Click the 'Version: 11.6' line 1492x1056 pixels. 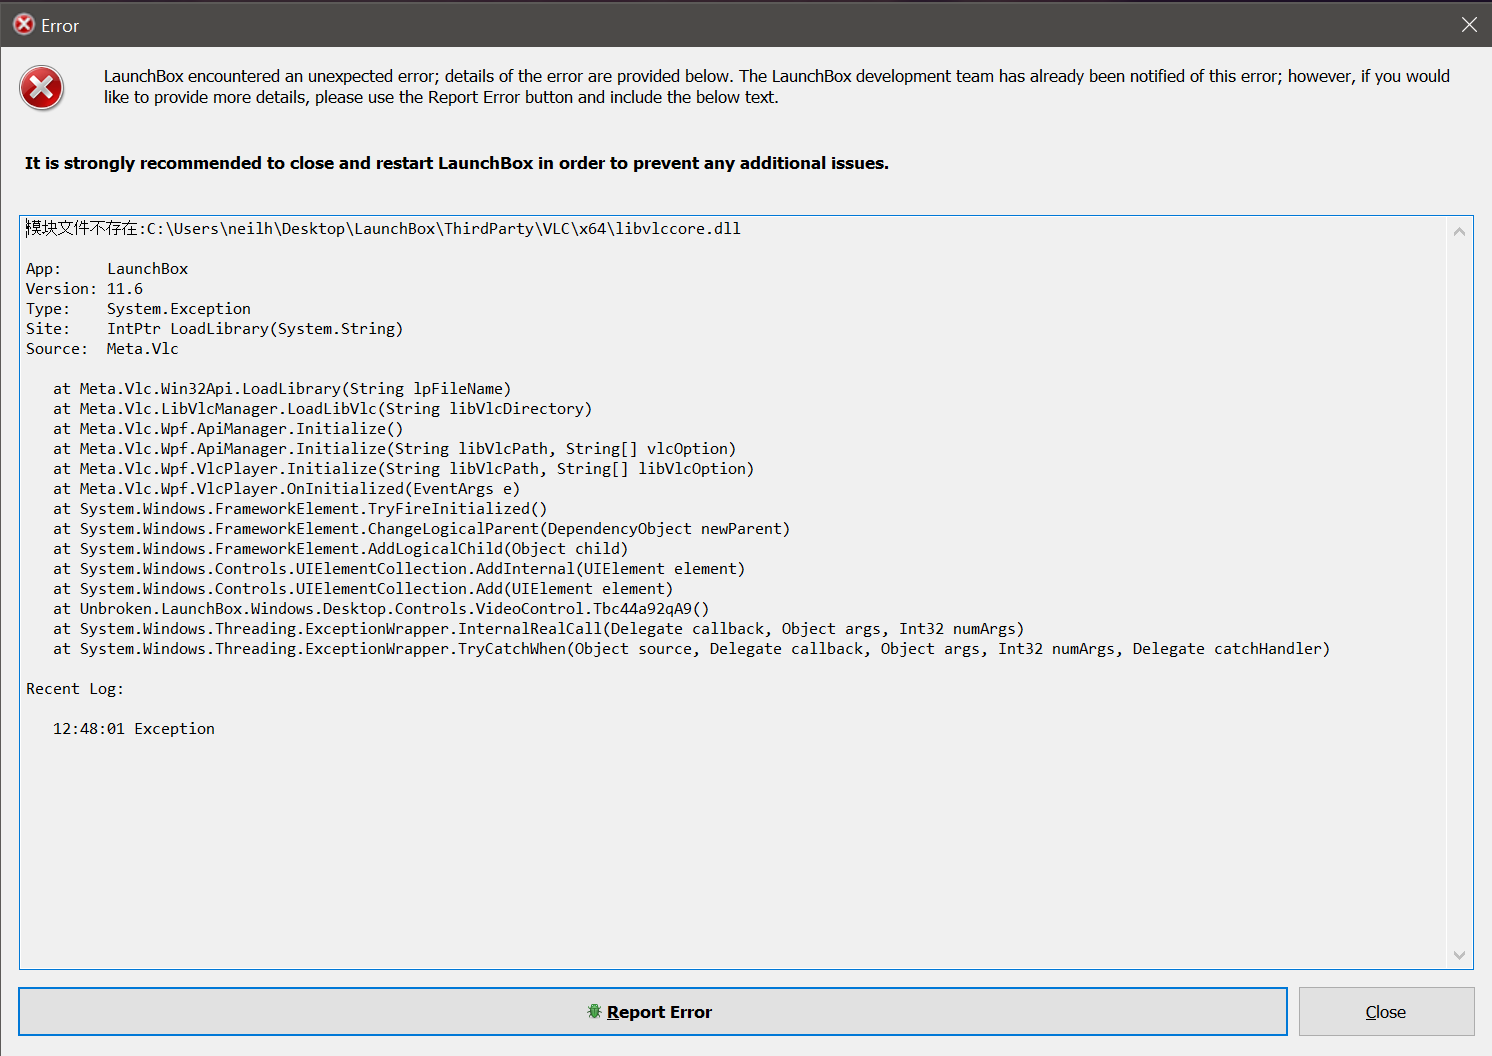tap(84, 288)
